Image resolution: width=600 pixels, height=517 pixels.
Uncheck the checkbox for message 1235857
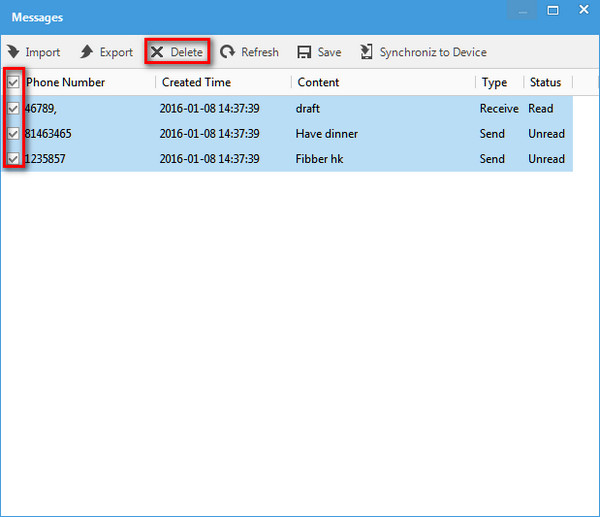(14, 158)
